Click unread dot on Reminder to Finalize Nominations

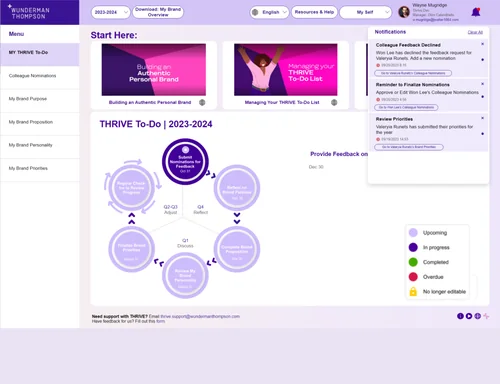tap(483, 97)
